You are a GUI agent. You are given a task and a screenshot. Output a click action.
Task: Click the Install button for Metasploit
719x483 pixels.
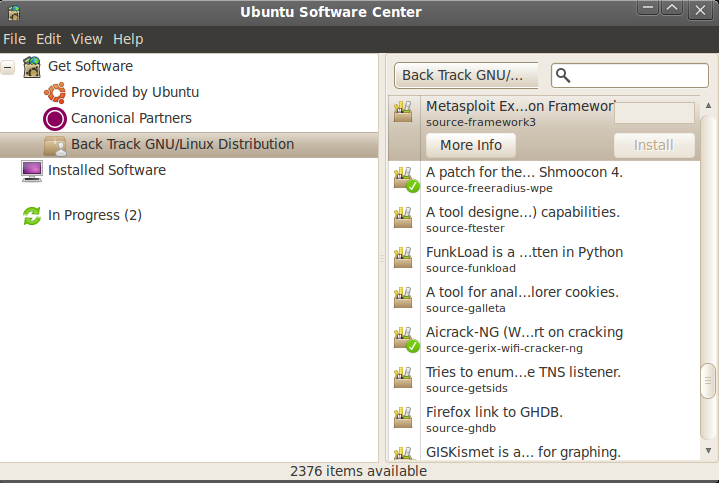pyautogui.click(x=653, y=145)
